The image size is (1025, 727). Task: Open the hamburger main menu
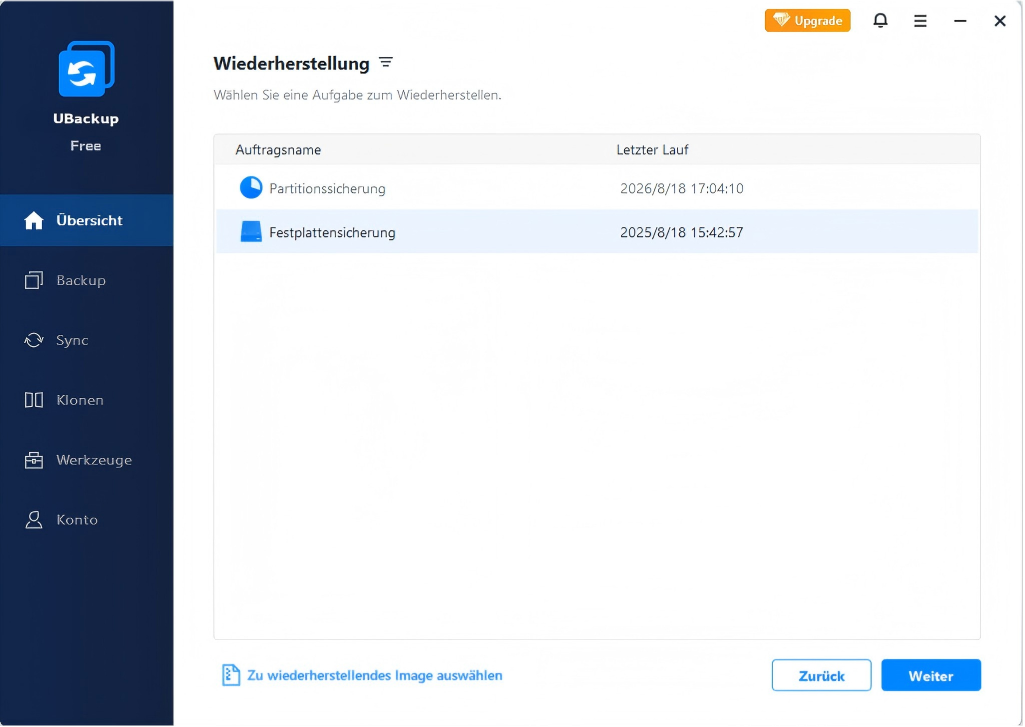920,21
